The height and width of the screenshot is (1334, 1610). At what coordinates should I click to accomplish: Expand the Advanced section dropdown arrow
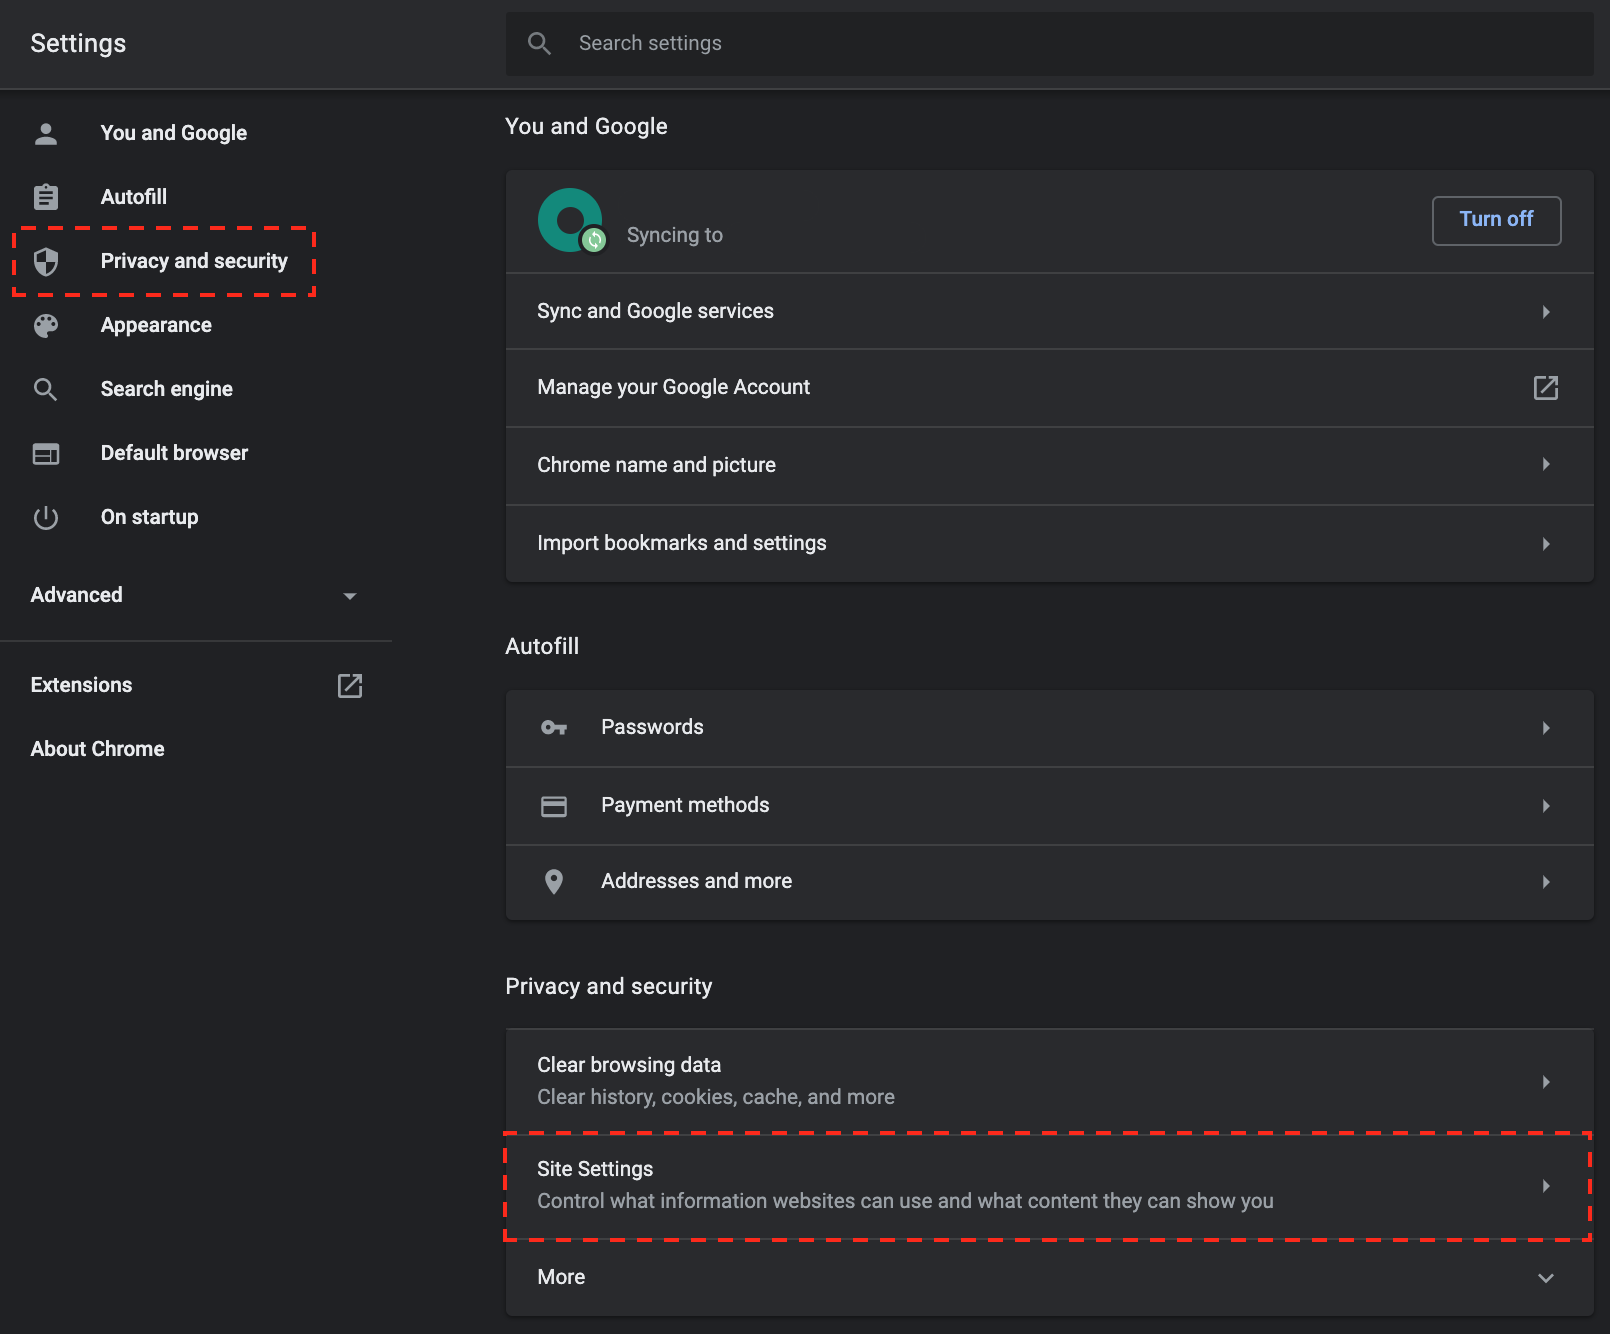click(350, 596)
